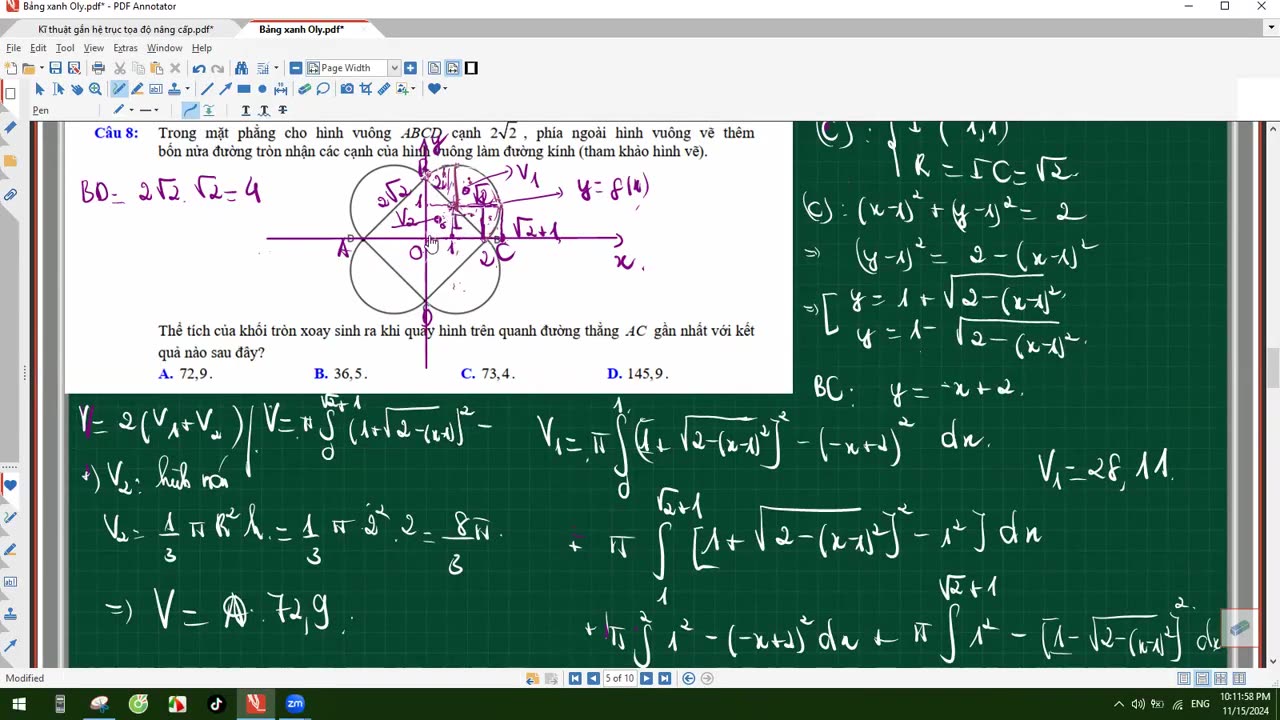
Task: Expand the Open file dropdown arrow
Action: tap(41, 68)
